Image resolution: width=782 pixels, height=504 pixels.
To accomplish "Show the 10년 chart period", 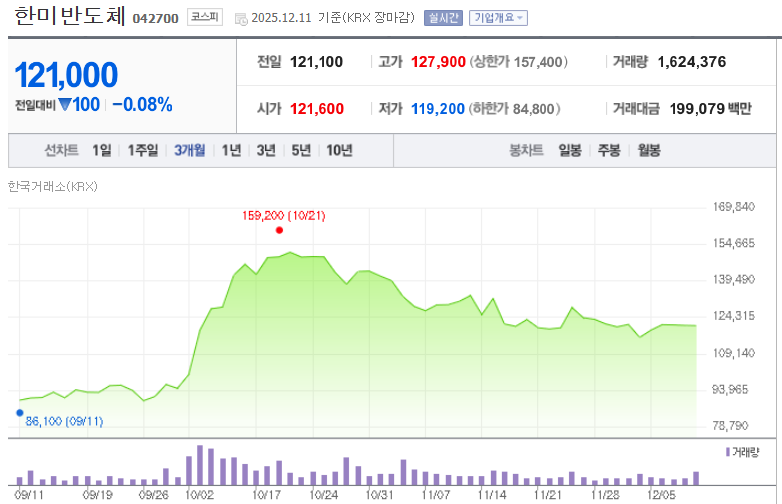I will tap(339, 150).
